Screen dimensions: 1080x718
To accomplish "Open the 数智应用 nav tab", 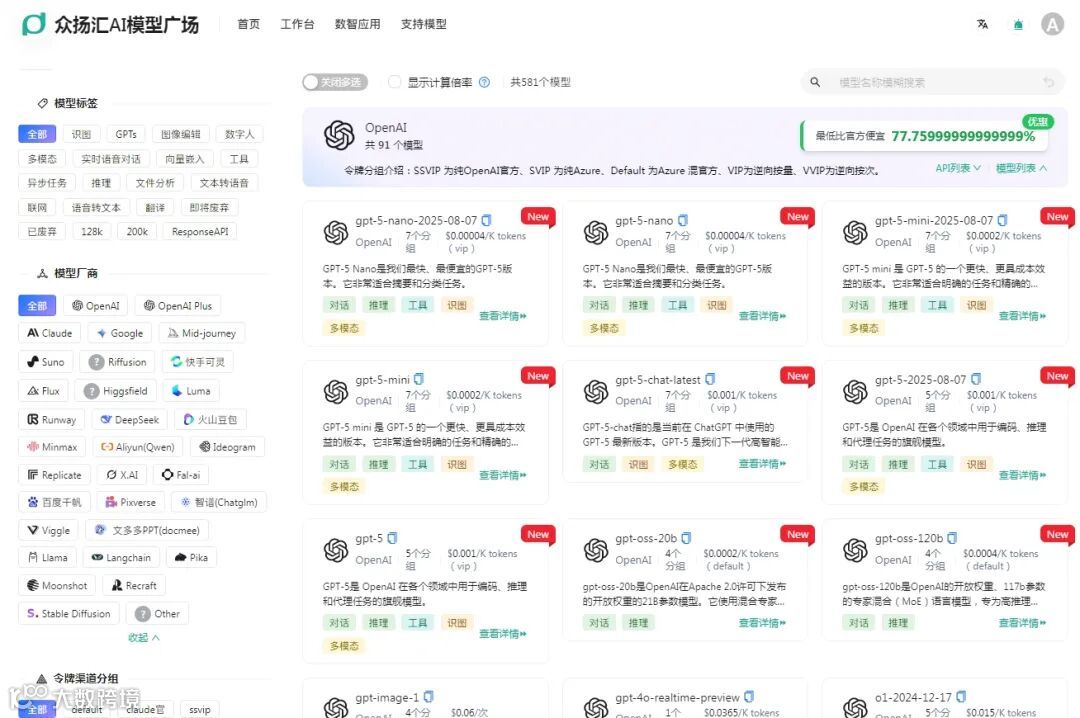I will (357, 24).
